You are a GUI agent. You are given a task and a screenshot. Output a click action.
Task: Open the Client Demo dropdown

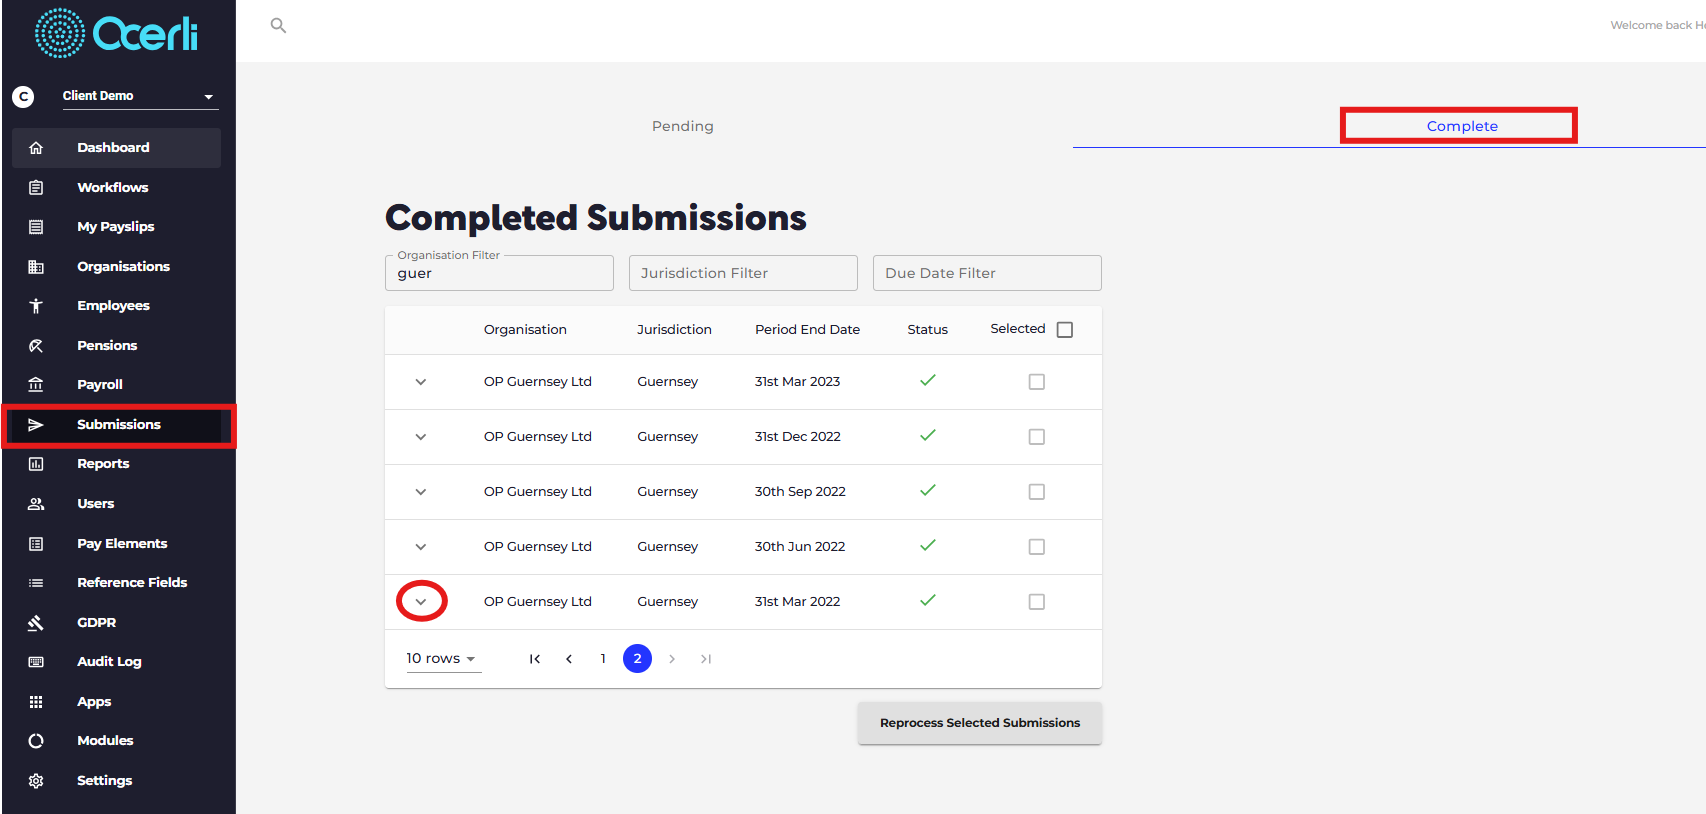pyautogui.click(x=140, y=96)
